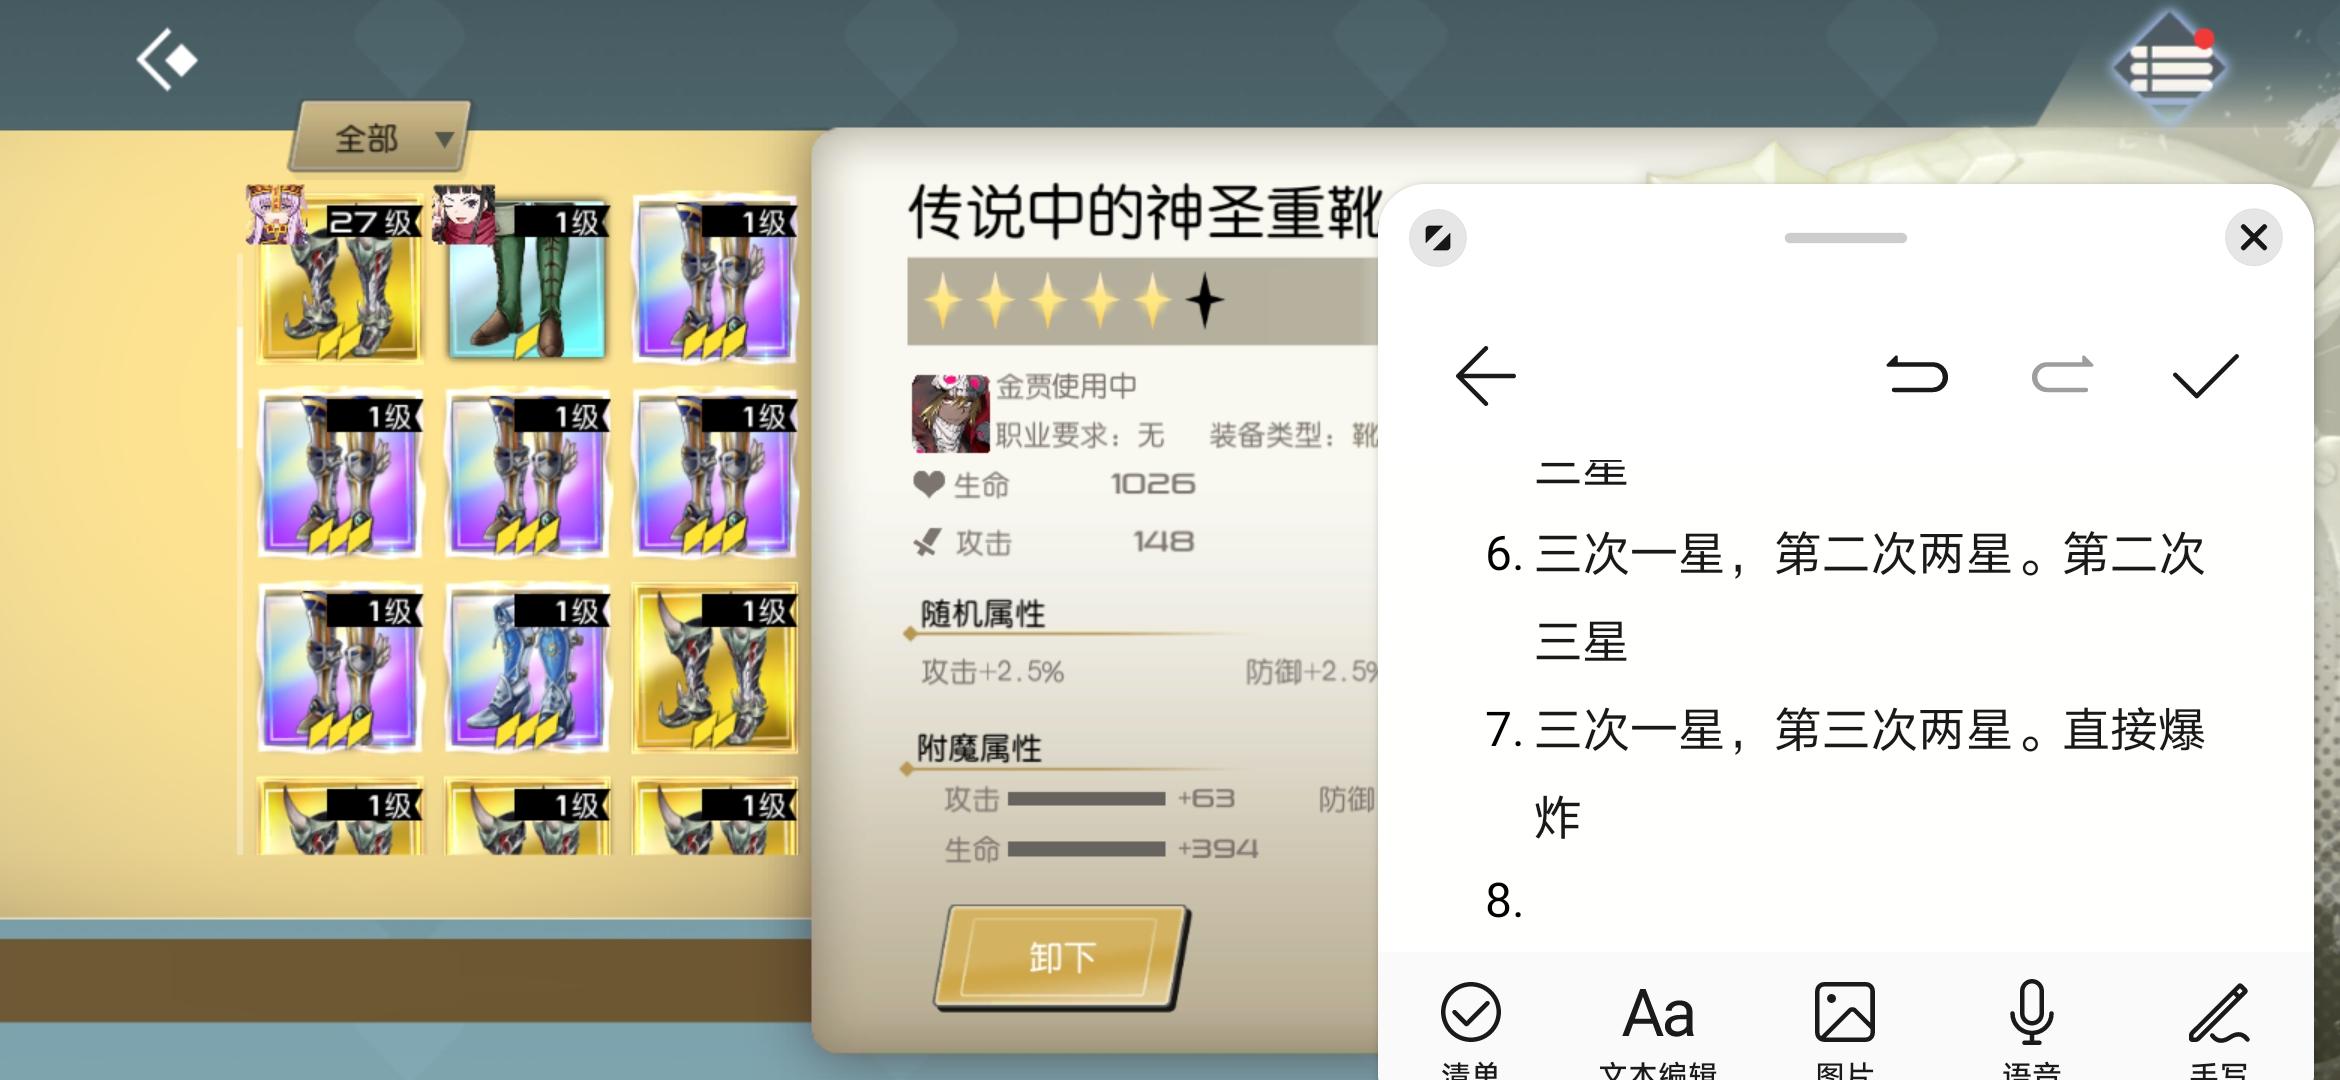2340x1080 pixels.
Task: Select the green boots equipment item
Action: 527,278
